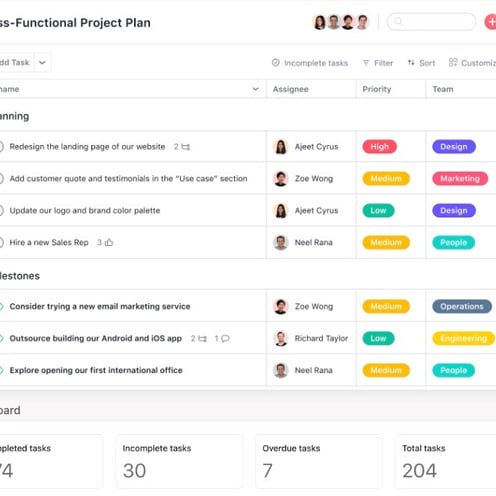
Task: Open the Engineering team pill
Action: (464, 338)
